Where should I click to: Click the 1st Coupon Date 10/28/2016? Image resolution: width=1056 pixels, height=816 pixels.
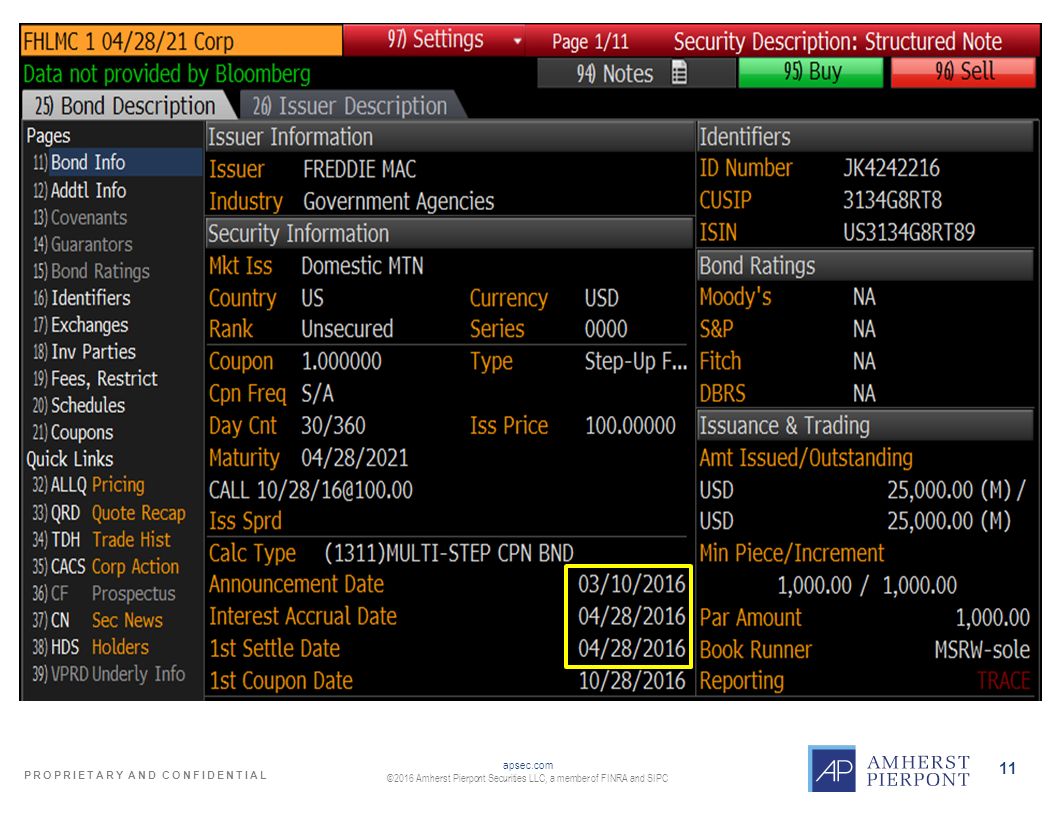[x=632, y=681]
